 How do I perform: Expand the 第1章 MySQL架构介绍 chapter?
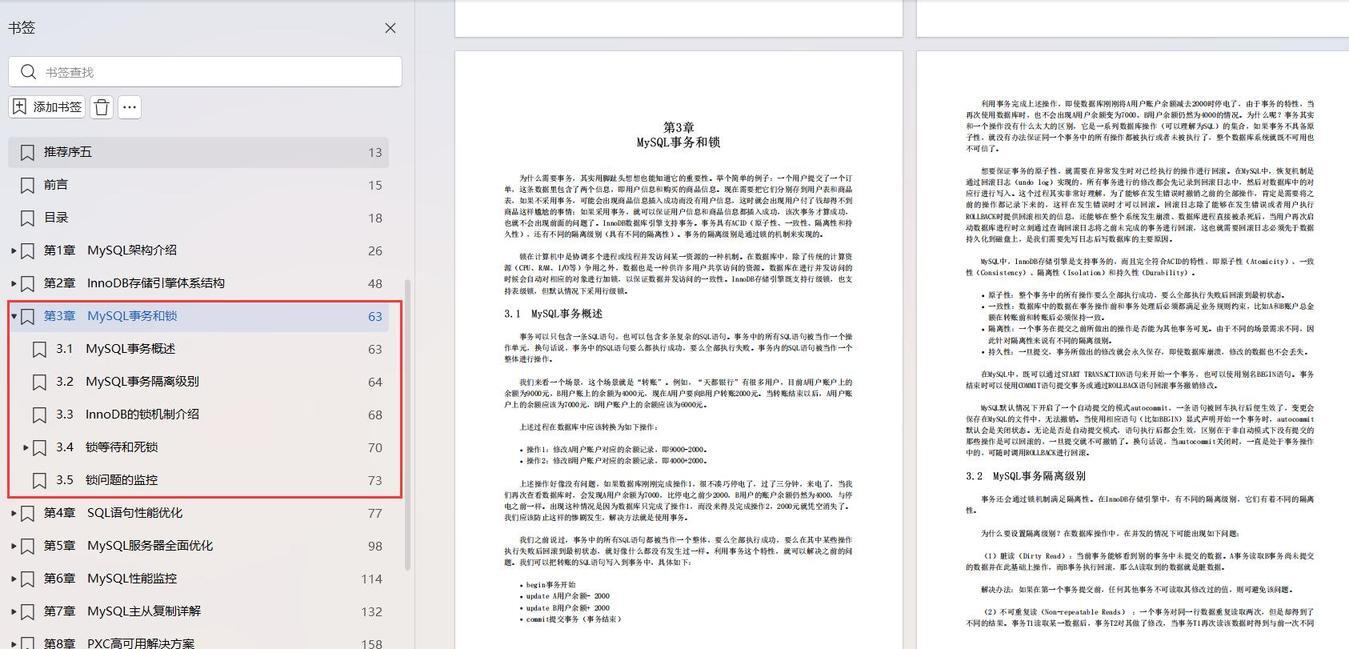click(x=13, y=251)
